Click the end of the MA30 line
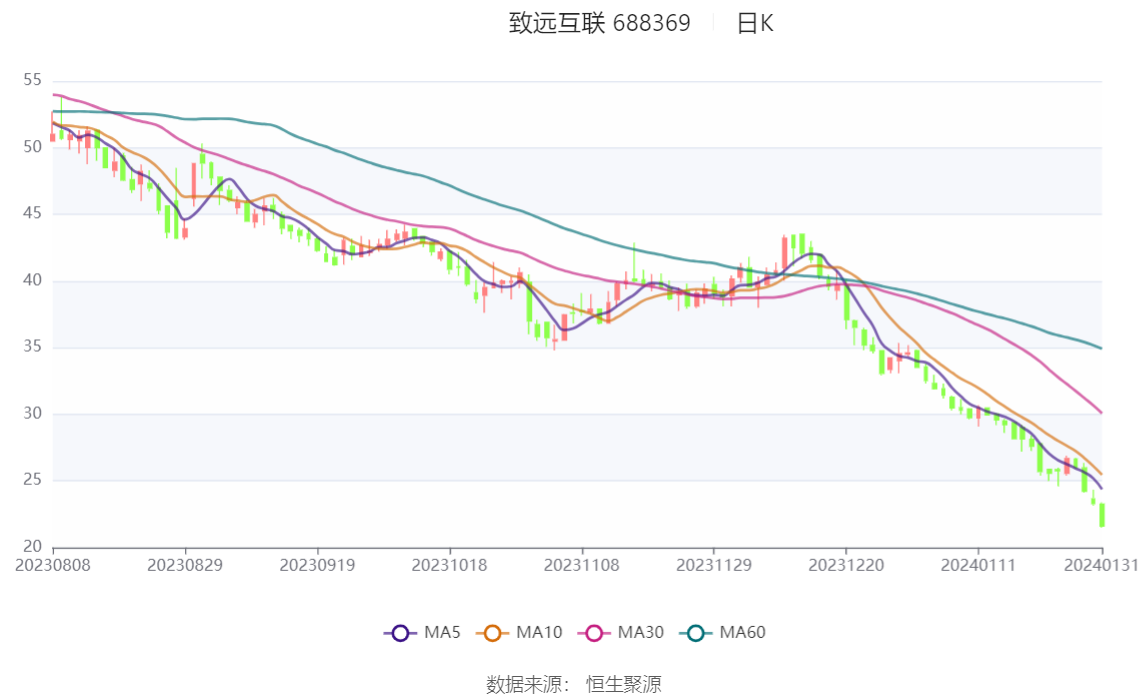The image size is (1148, 699). [x=1100, y=413]
